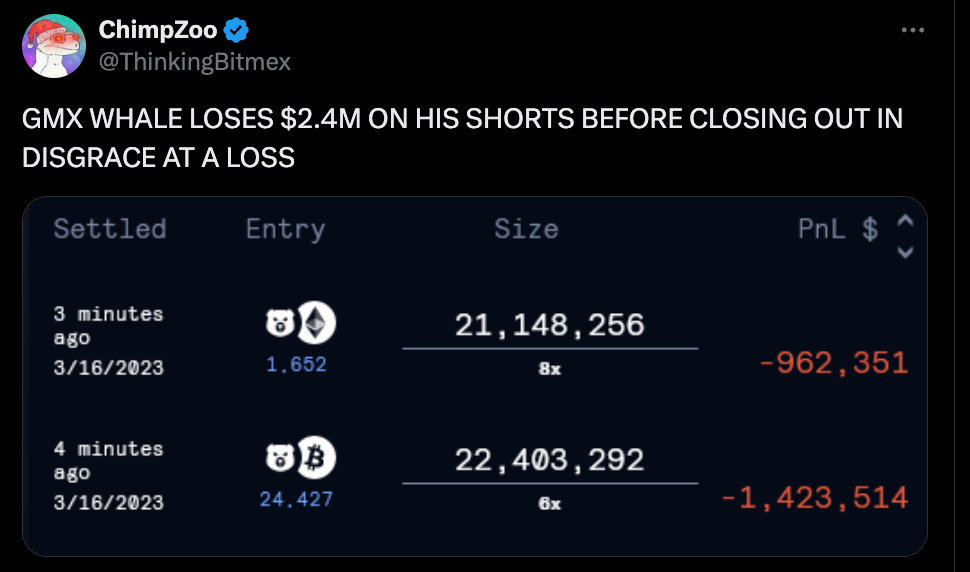Click the bear icon in the BTC row

click(280, 458)
